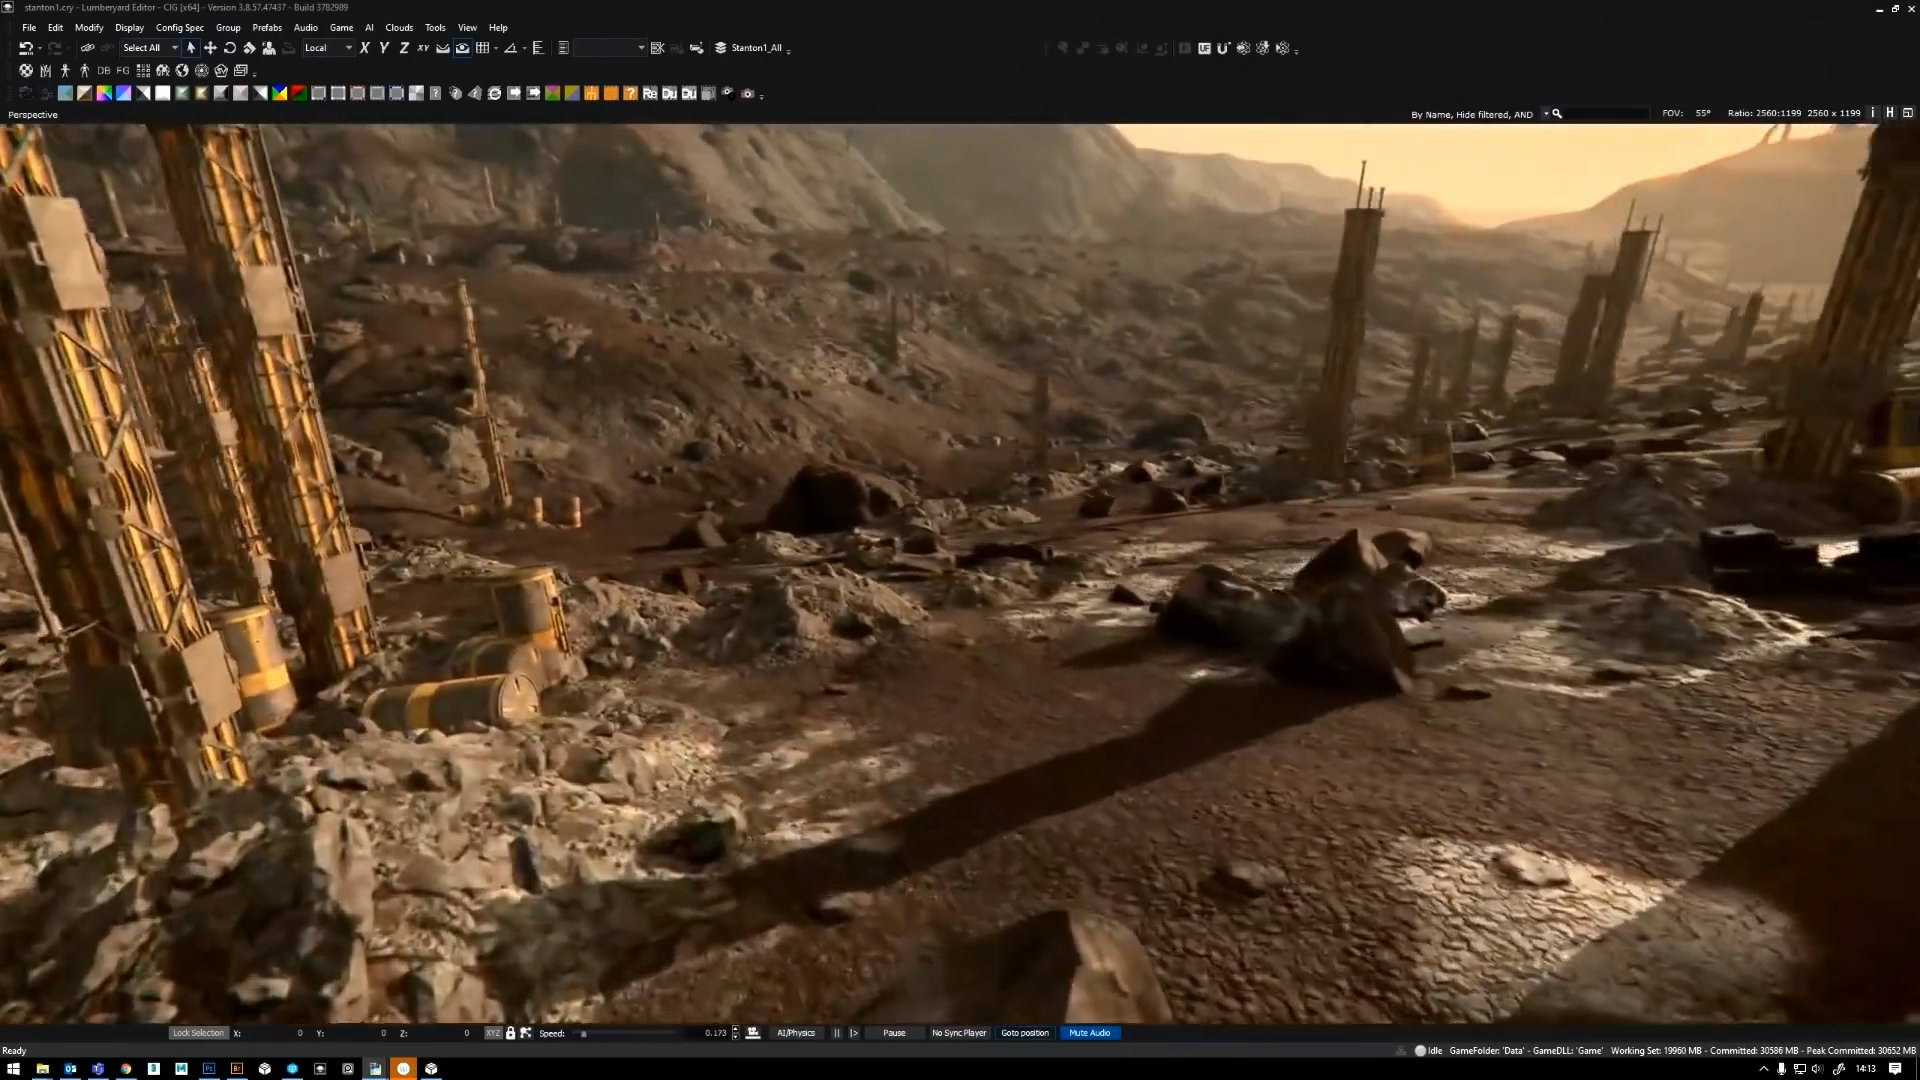Toggle the angle snap icon
The height and width of the screenshot is (1080, 1920).
tap(511, 48)
